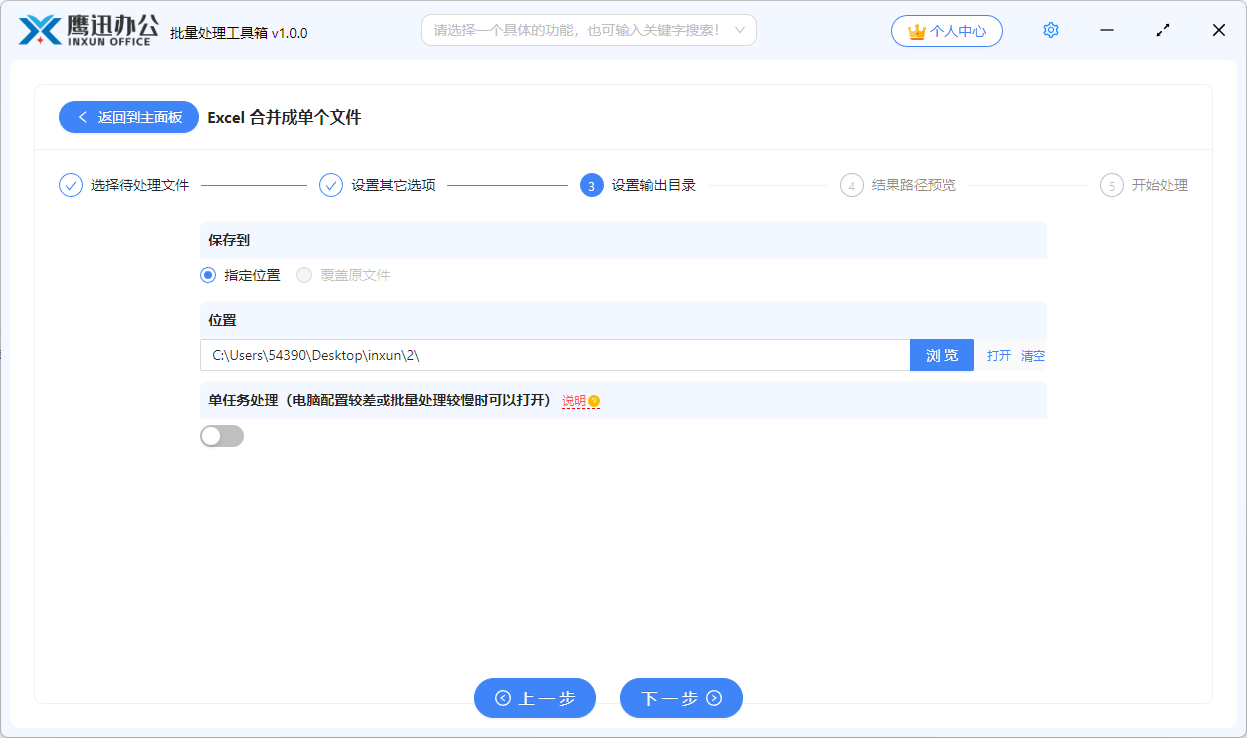
Task: Open the settings gear icon
Action: point(1050,30)
